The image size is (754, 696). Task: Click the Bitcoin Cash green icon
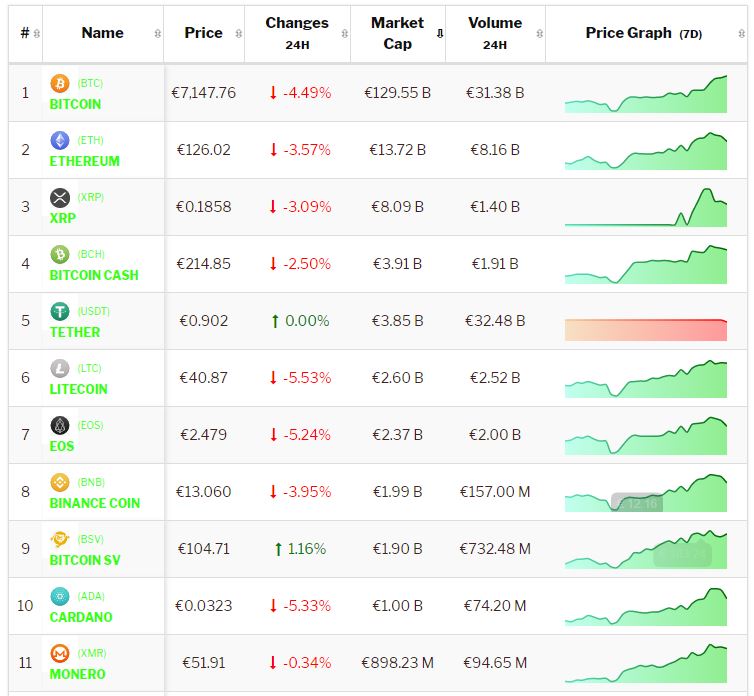pyautogui.click(x=59, y=255)
